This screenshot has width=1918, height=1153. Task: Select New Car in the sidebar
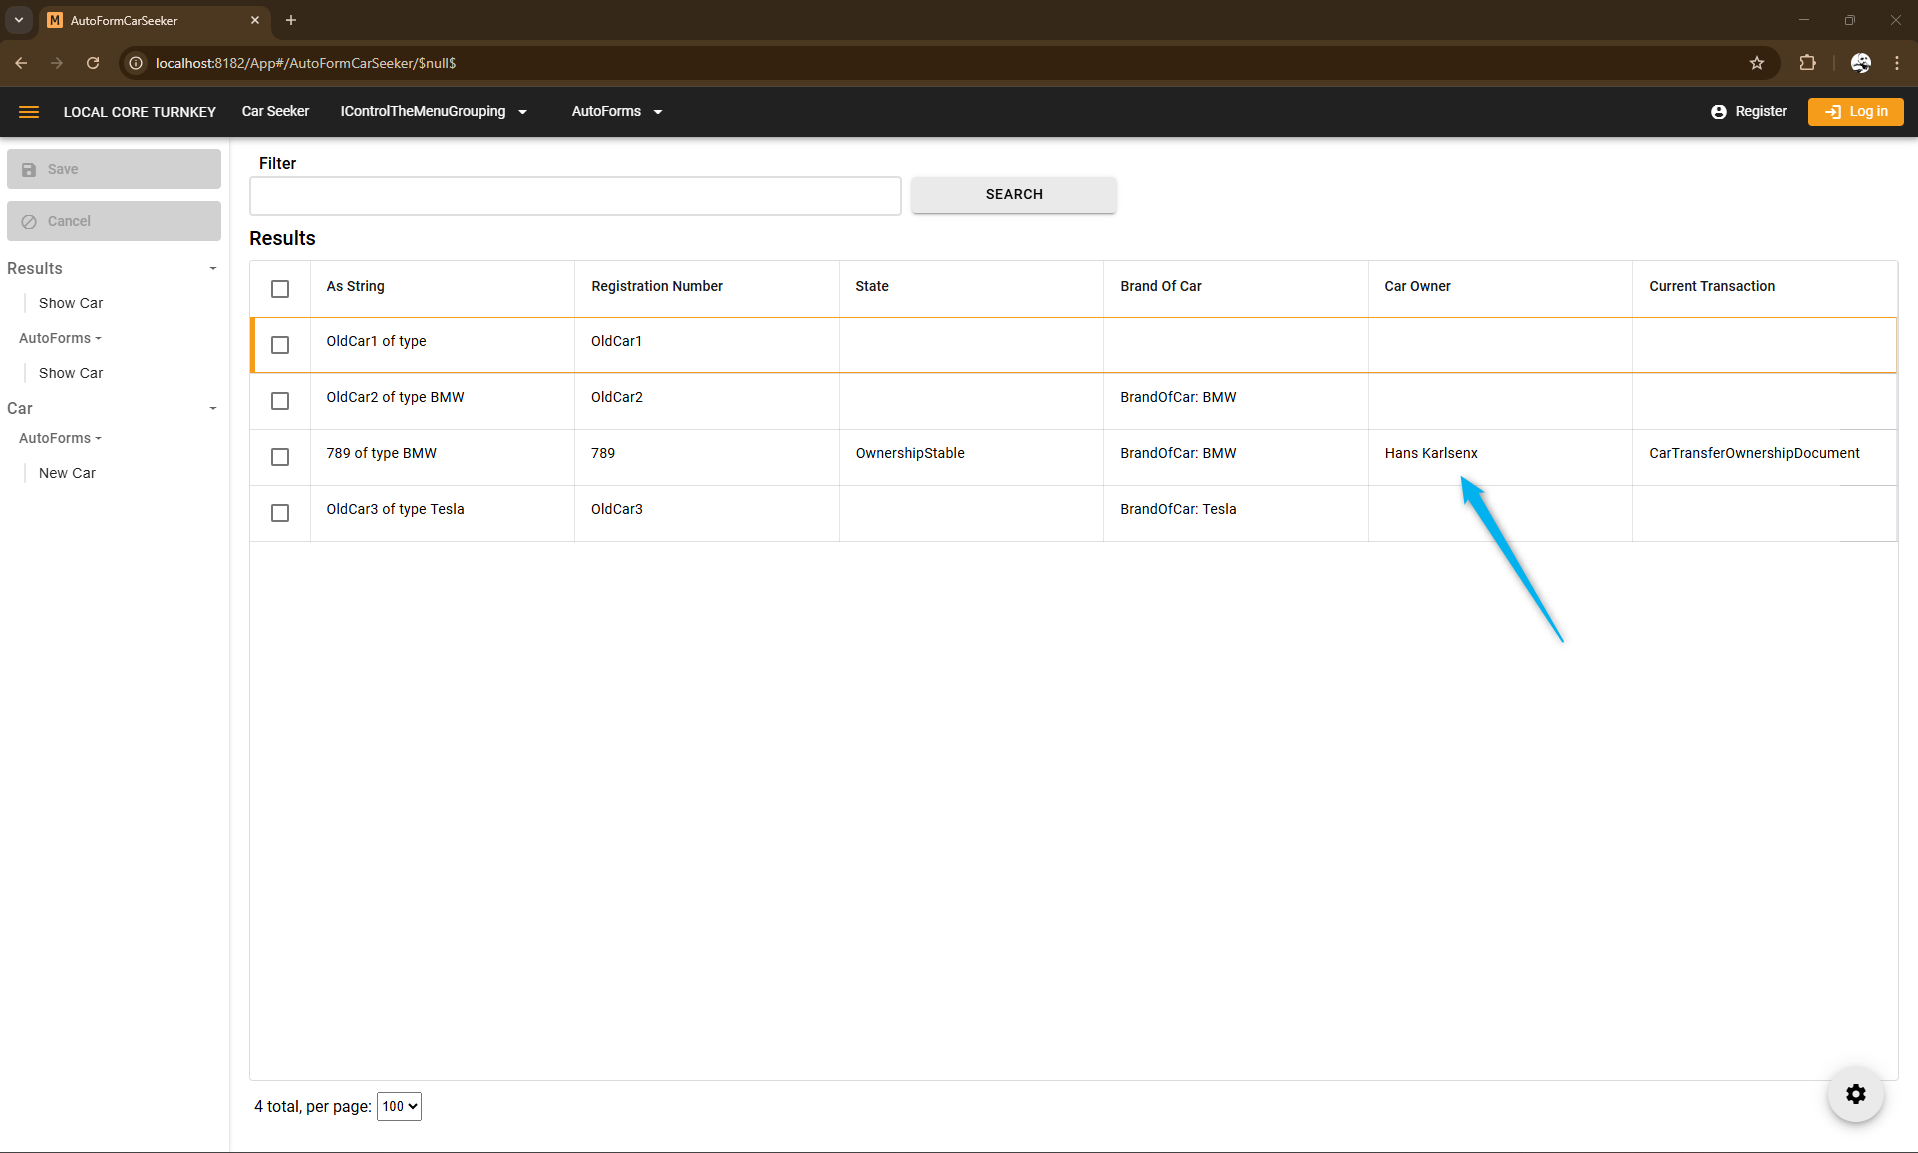tap(67, 473)
